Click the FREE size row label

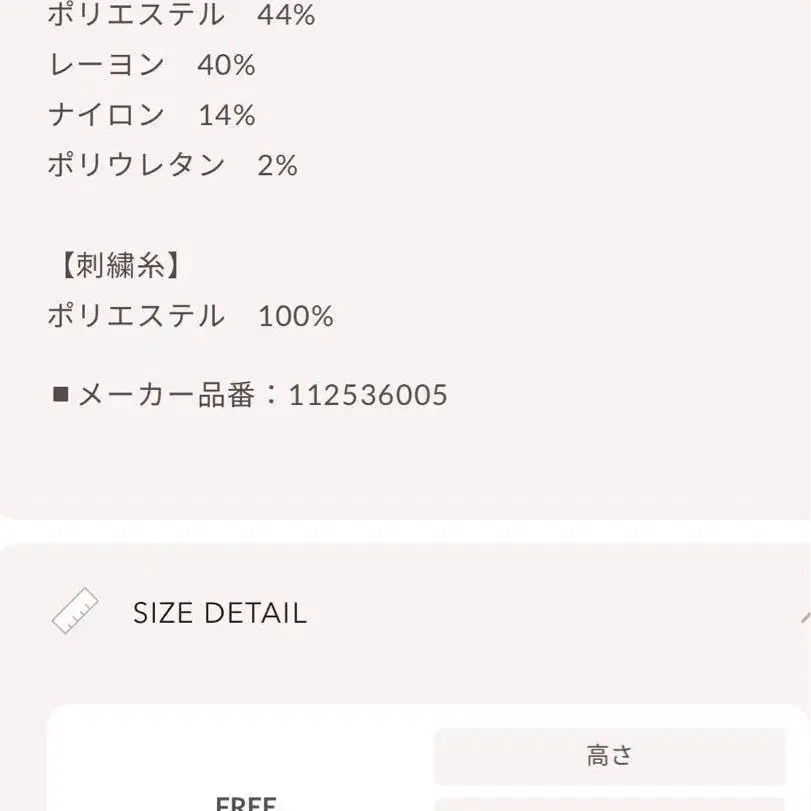tap(246, 802)
